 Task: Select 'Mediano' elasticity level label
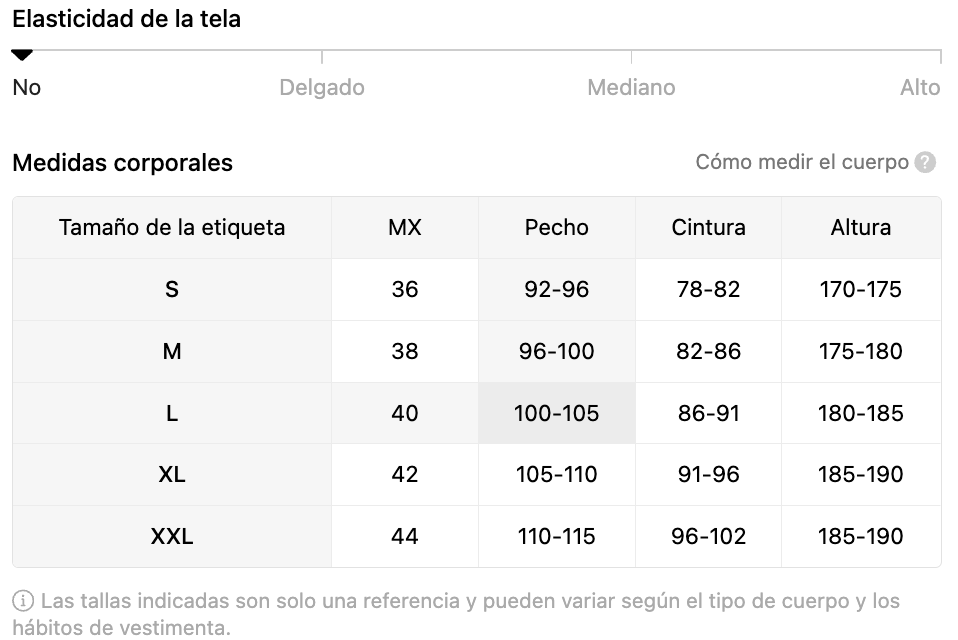(631, 88)
